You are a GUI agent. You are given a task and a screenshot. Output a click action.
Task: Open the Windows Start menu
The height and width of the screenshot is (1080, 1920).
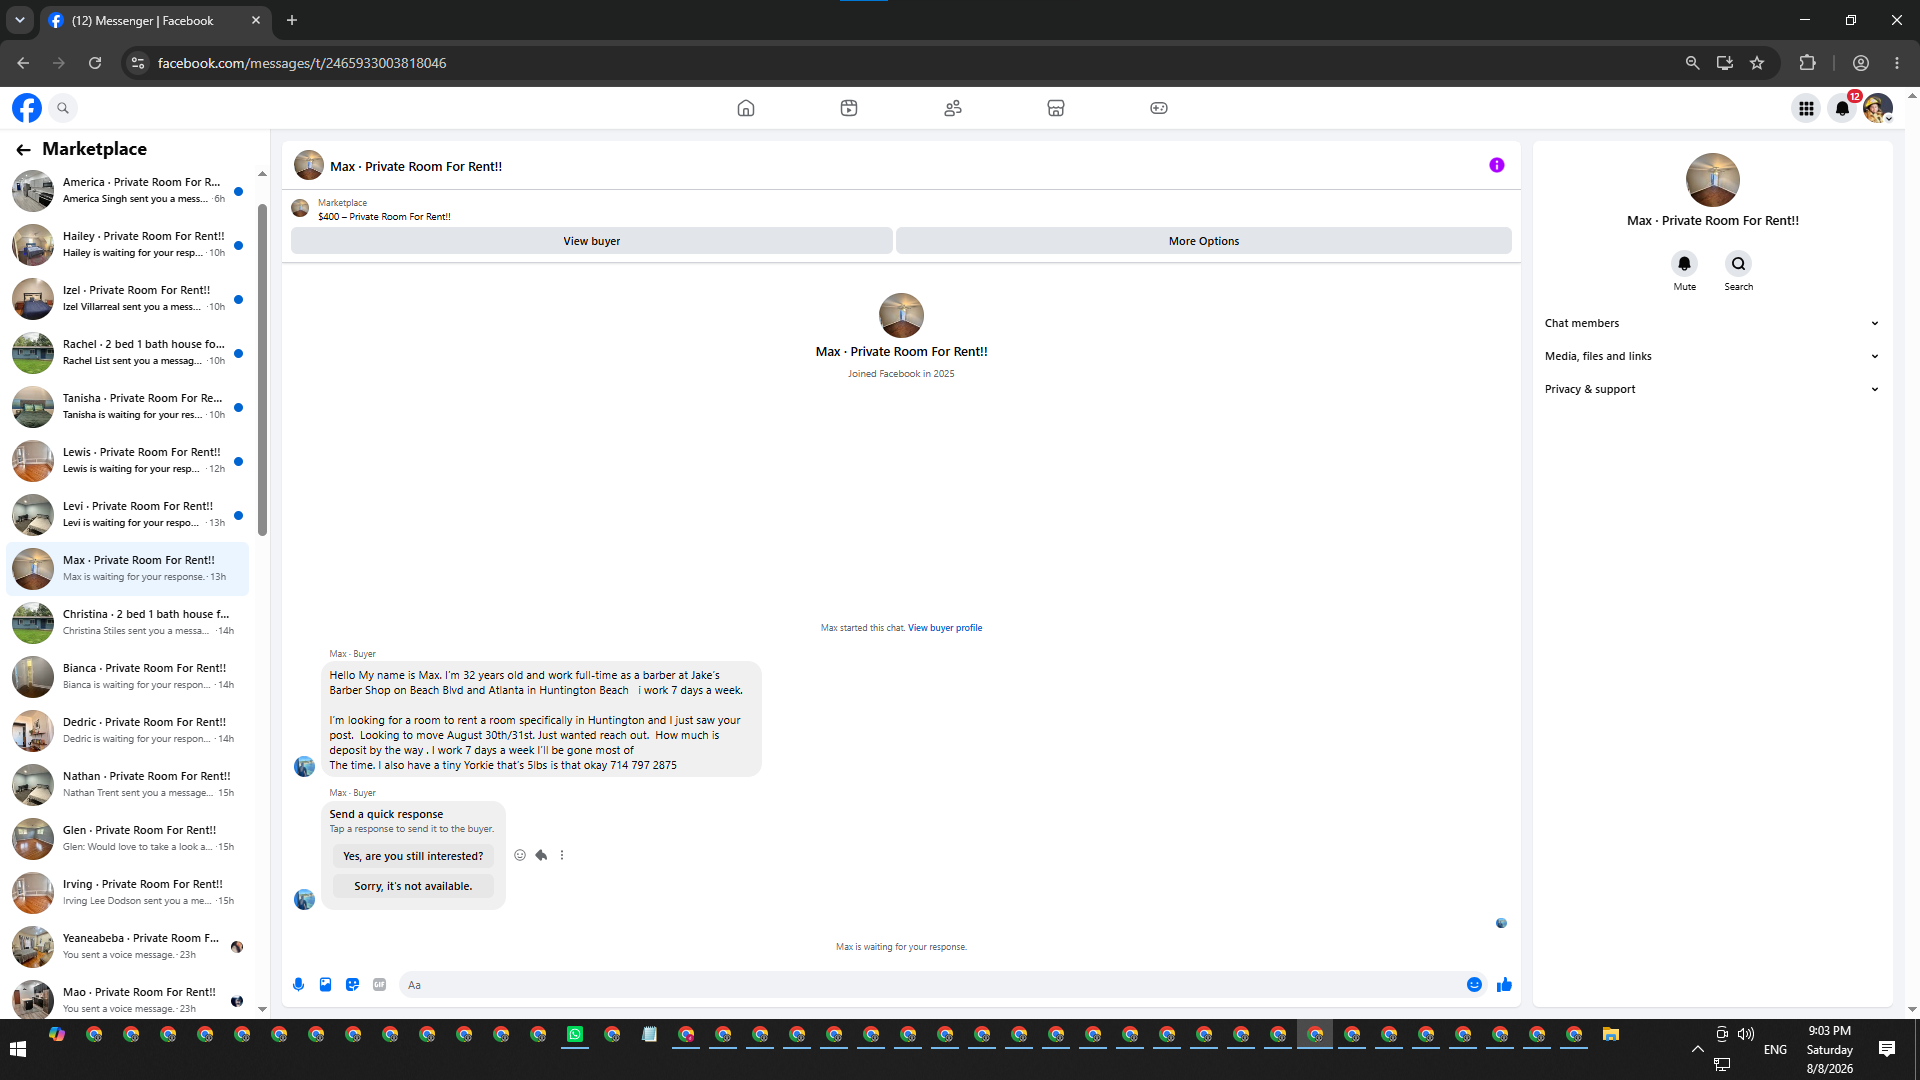click(18, 1049)
